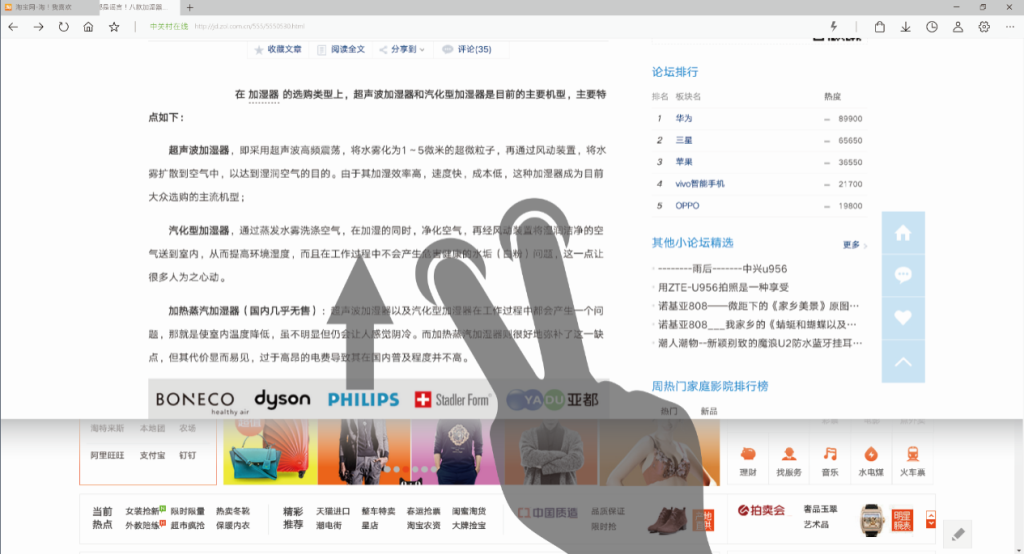
Task: Open the 女装抢新 link
Action: [144, 511]
